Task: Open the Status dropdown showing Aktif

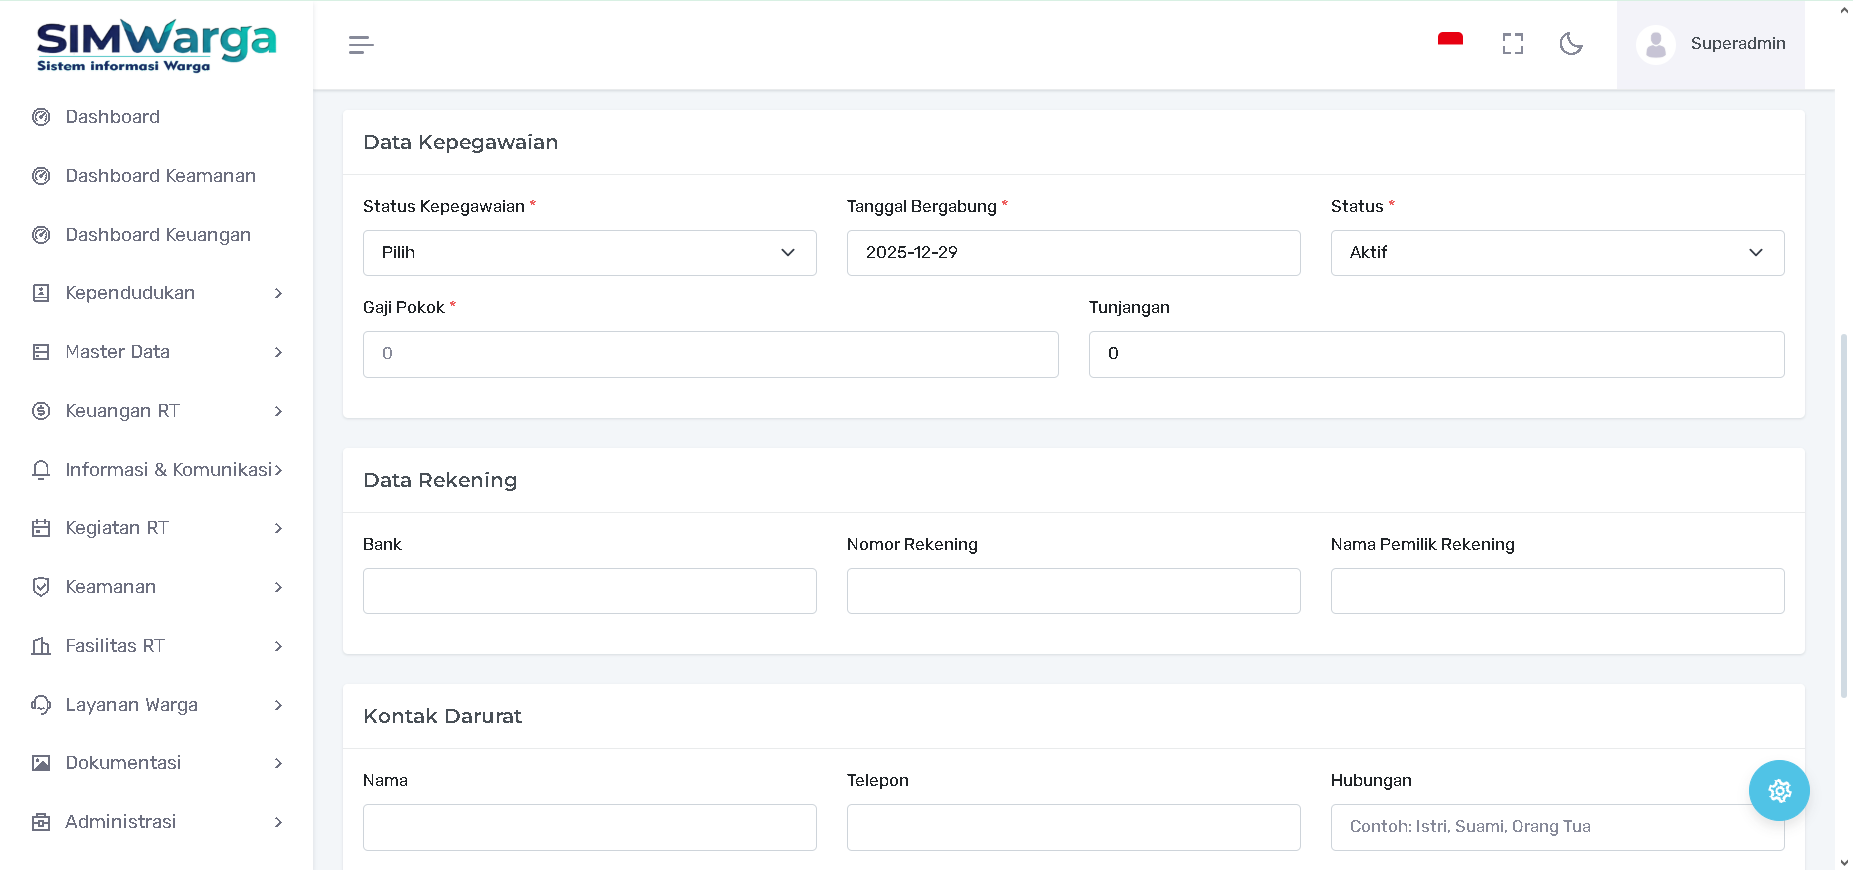Action: [x=1556, y=253]
